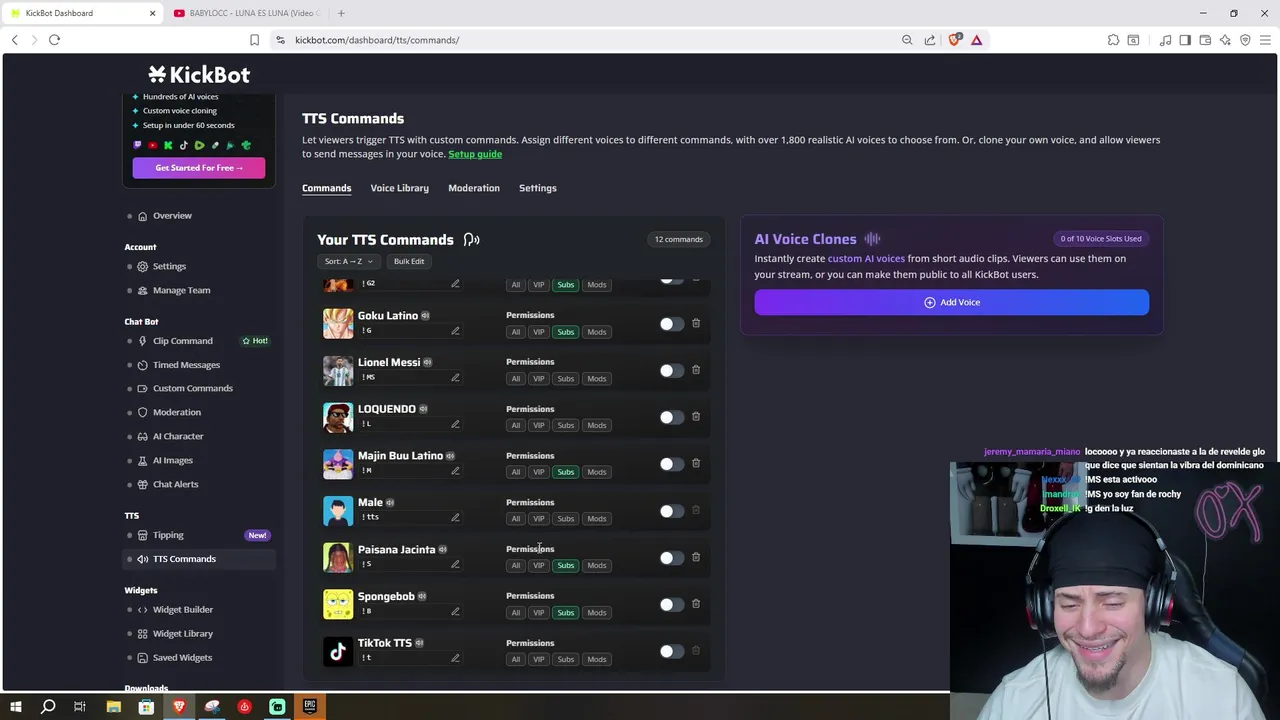Image resolution: width=1280 pixels, height=720 pixels.
Task: Open the Brave Rewards triangle icon
Action: point(977,40)
